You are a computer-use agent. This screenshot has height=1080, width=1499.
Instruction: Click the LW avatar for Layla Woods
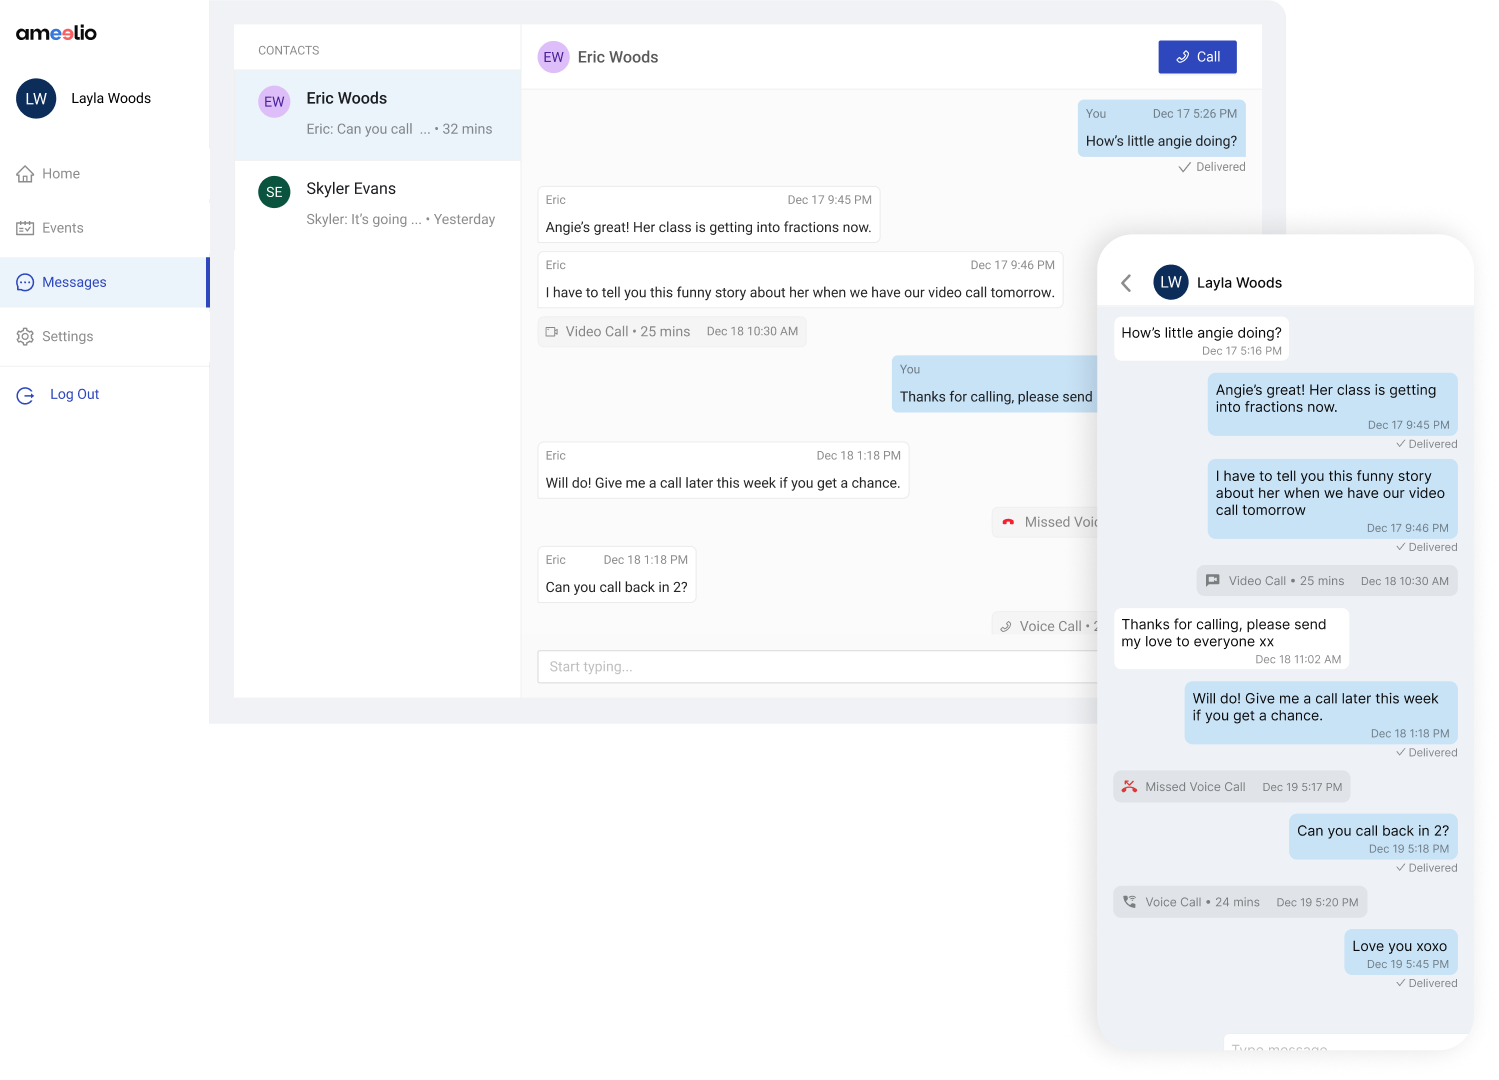coord(36,98)
